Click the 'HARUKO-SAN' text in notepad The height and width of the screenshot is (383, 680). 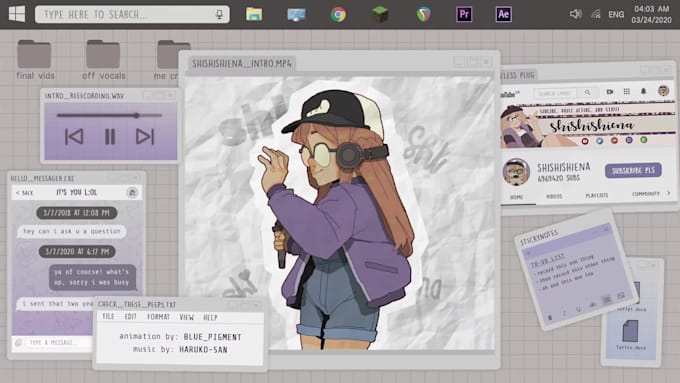[x=203, y=349]
